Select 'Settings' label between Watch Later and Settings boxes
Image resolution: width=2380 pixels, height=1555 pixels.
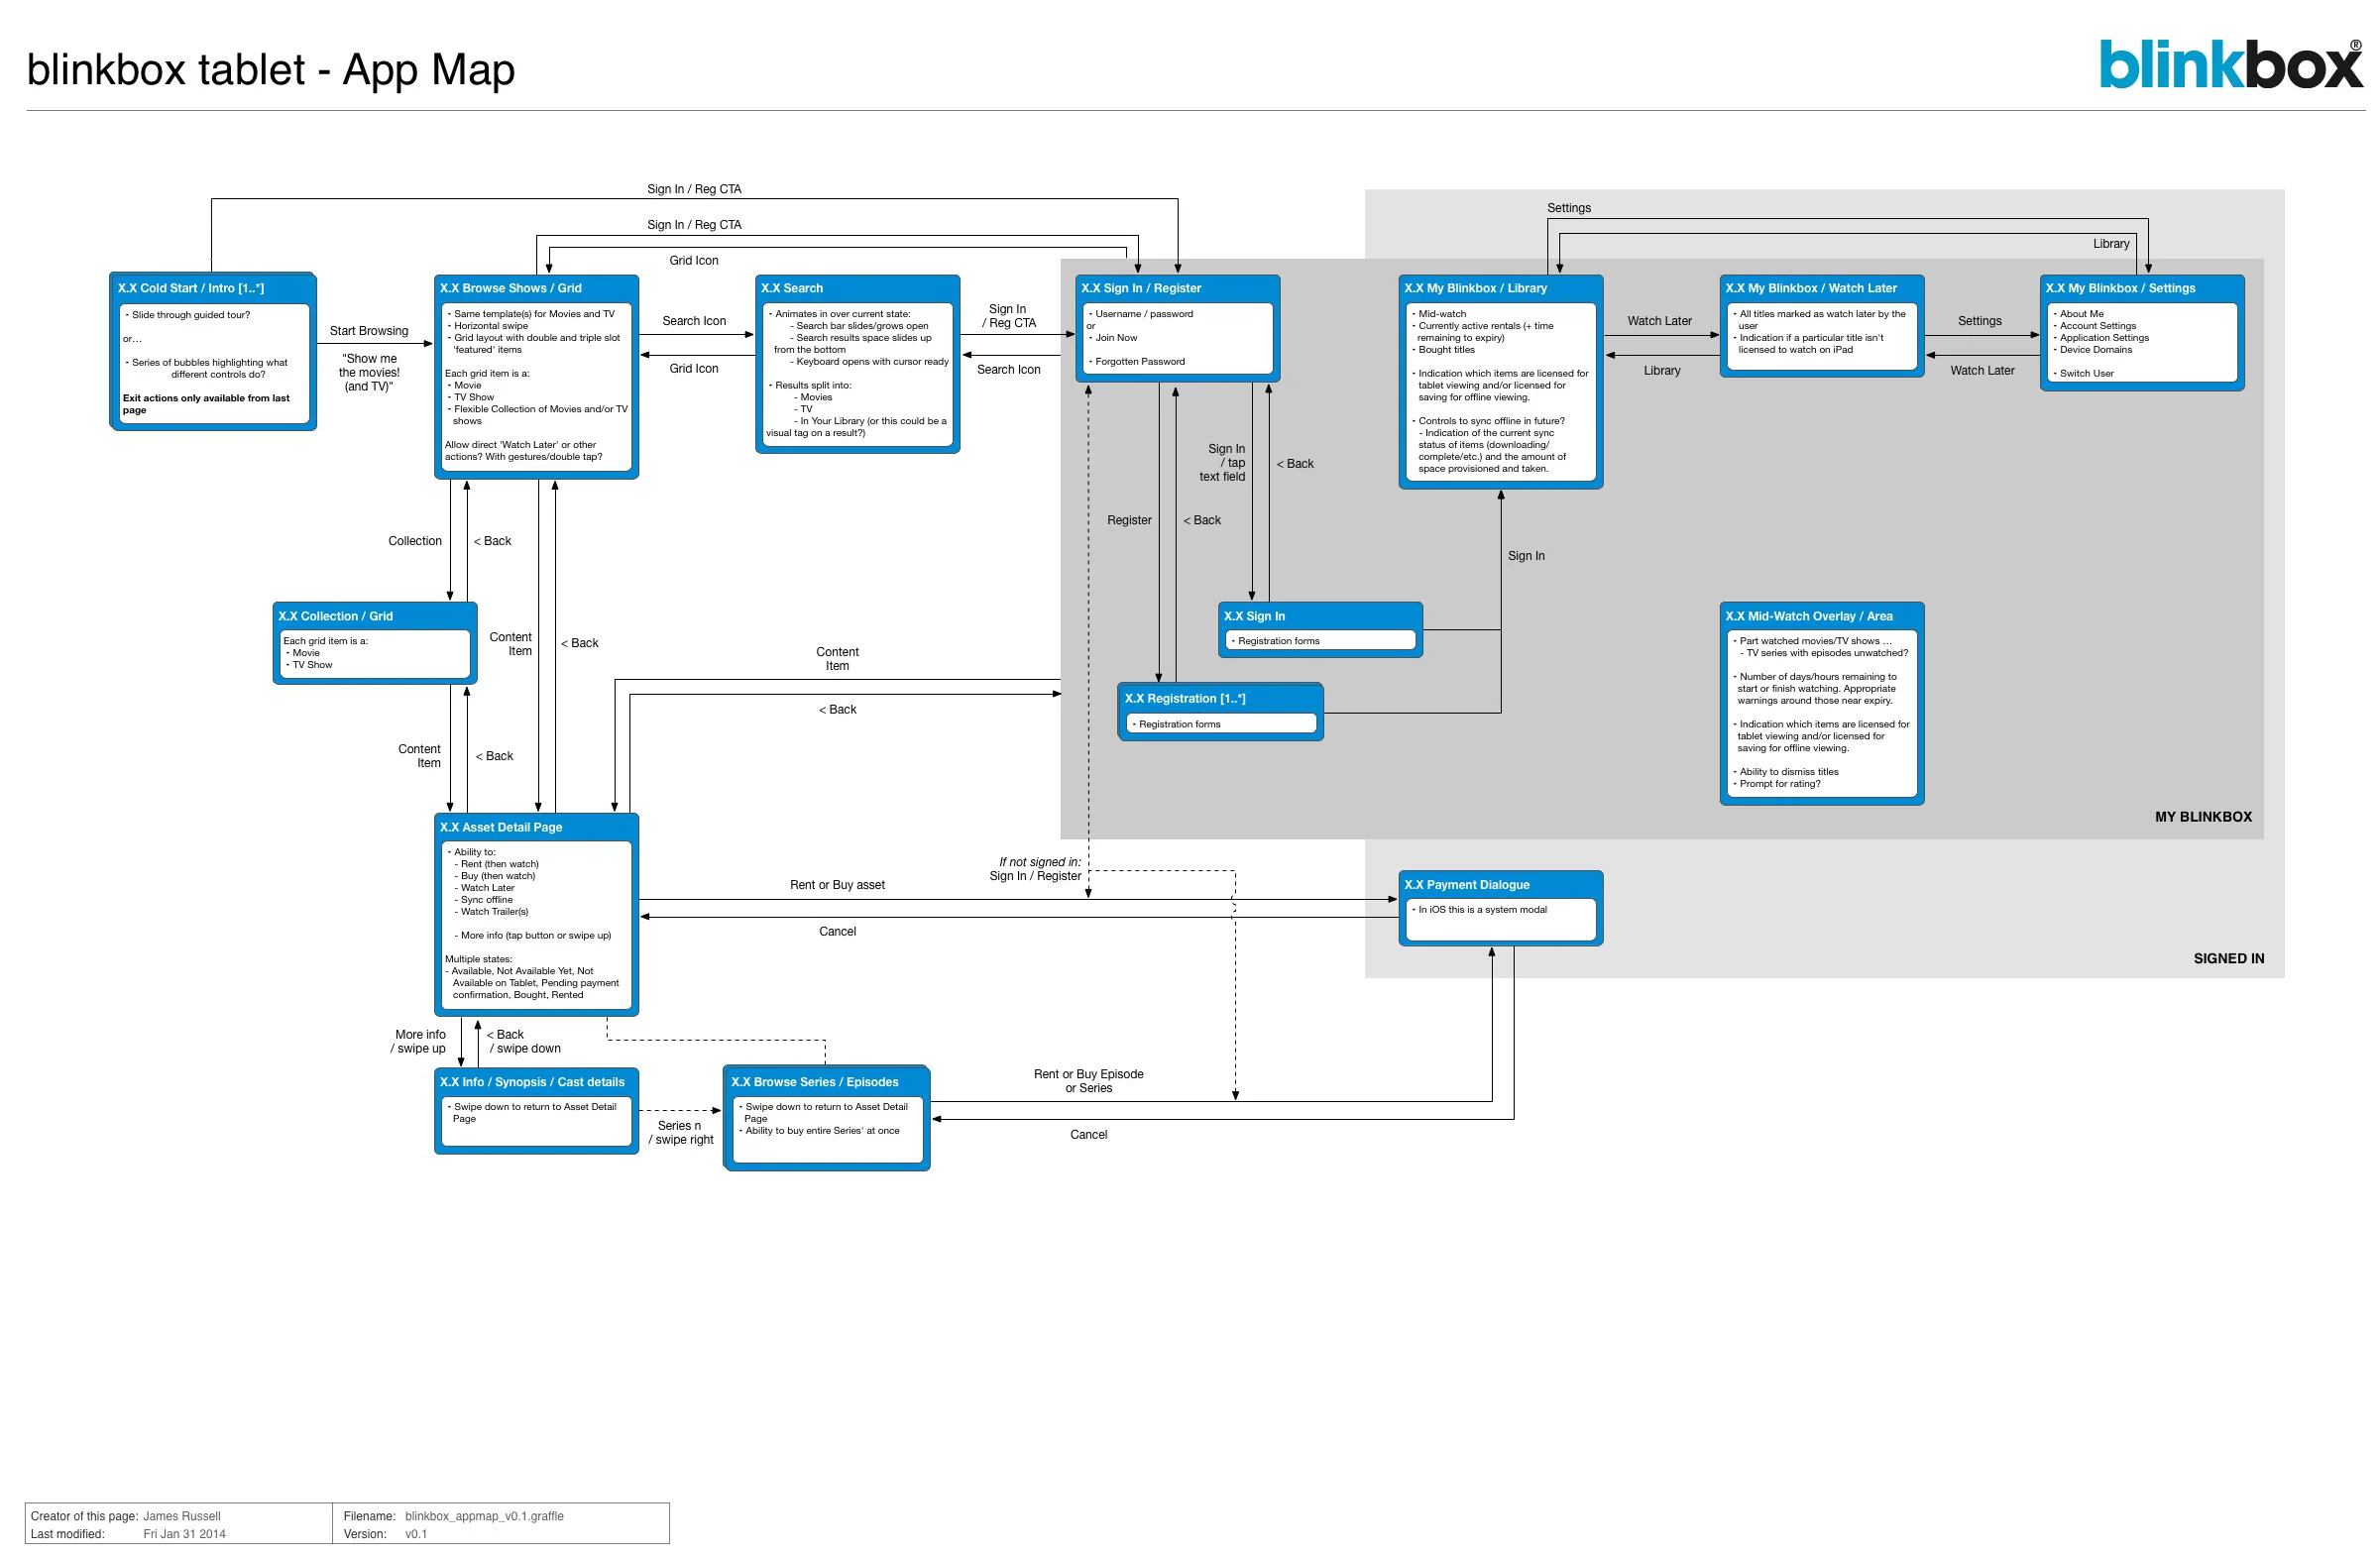pyautogui.click(x=1979, y=321)
